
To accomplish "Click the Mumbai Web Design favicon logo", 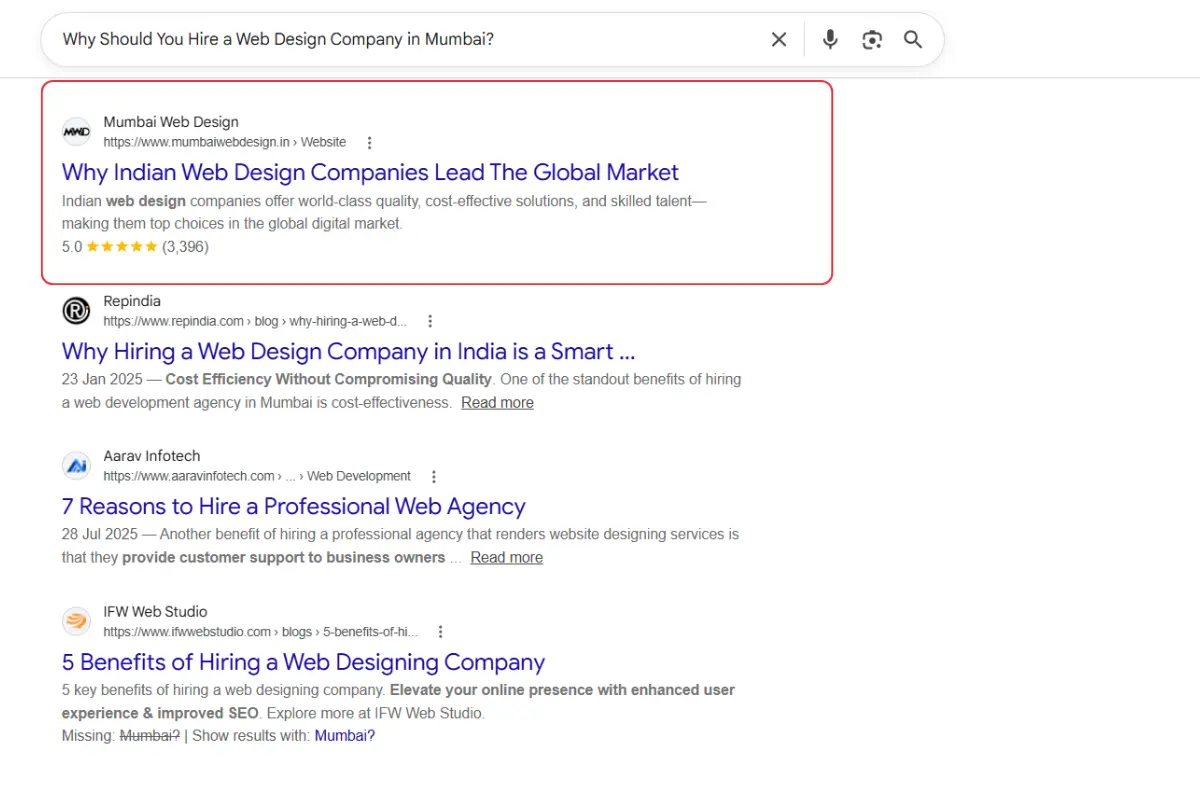I will pyautogui.click(x=76, y=132).
